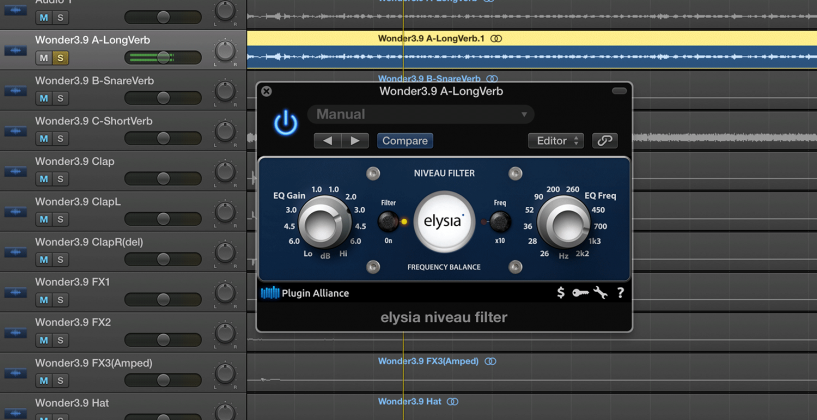This screenshot has width=817, height=420.
Task: Click the FX3(Amped) region loop icon
Action: click(490, 361)
